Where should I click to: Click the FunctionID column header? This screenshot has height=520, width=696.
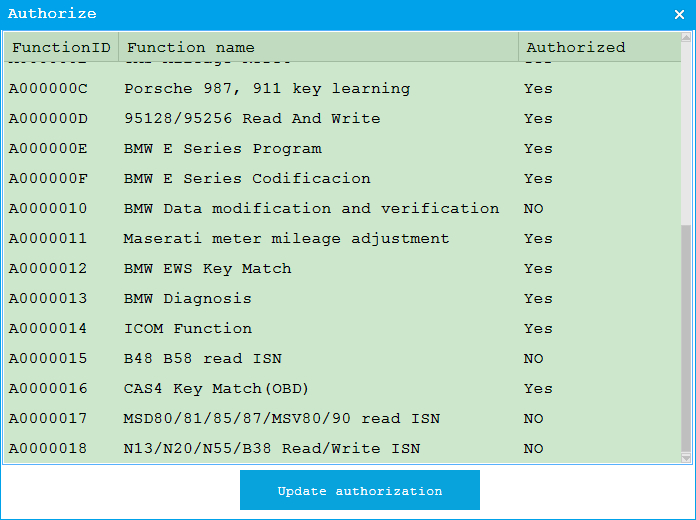[60, 47]
